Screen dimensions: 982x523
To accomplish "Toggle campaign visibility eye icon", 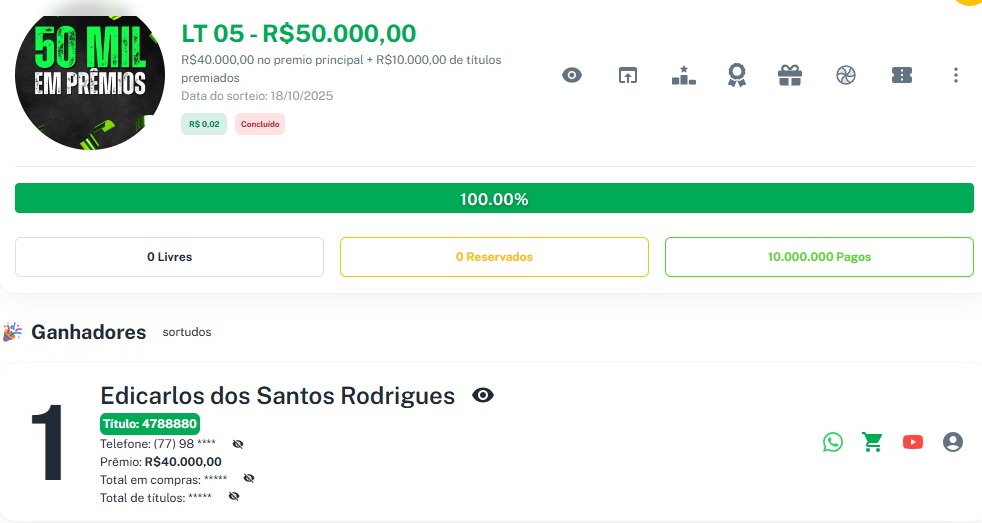I will coord(572,75).
